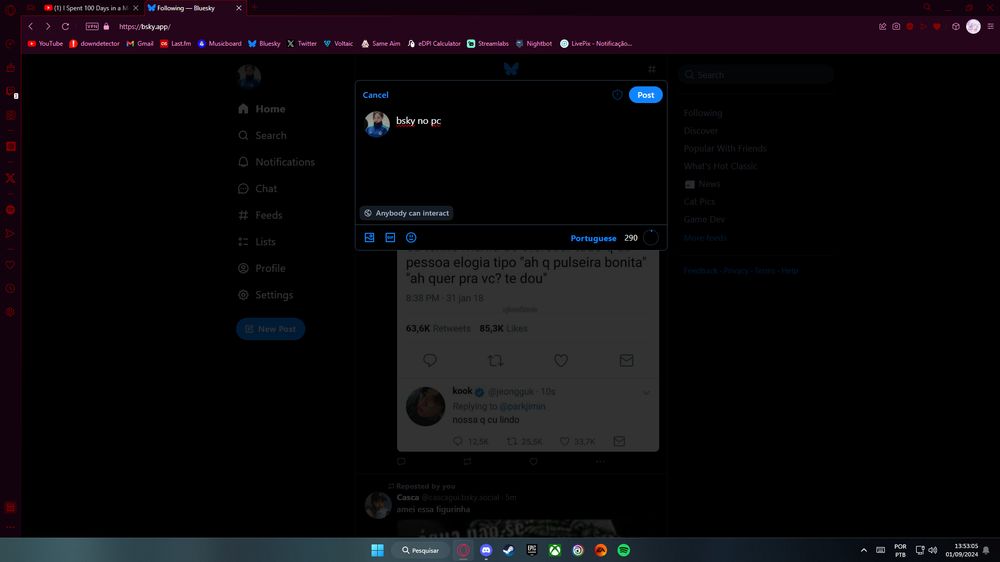Screen dimensions: 1000x562
Task: Click the character count progress ring
Action: click(651, 237)
